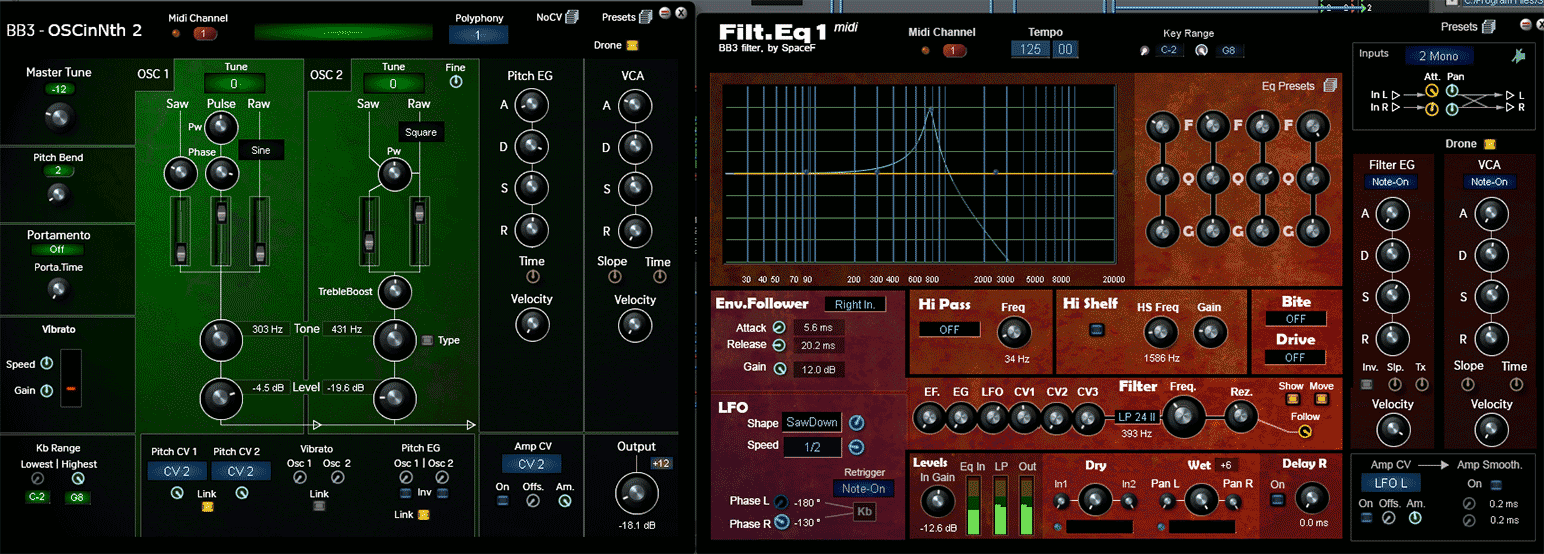
Task: Open the Pitch CV 1 source dropdown
Action: pyautogui.click(x=176, y=471)
